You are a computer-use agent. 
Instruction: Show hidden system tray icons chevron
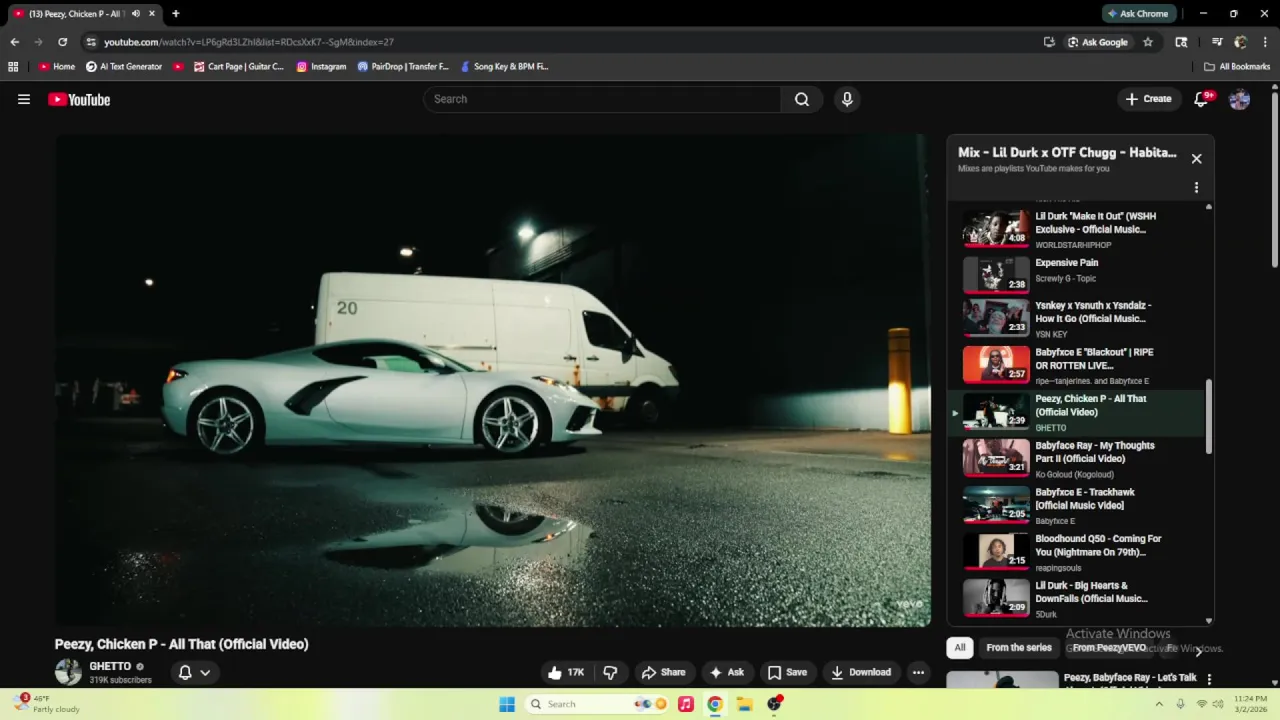point(1159,704)
